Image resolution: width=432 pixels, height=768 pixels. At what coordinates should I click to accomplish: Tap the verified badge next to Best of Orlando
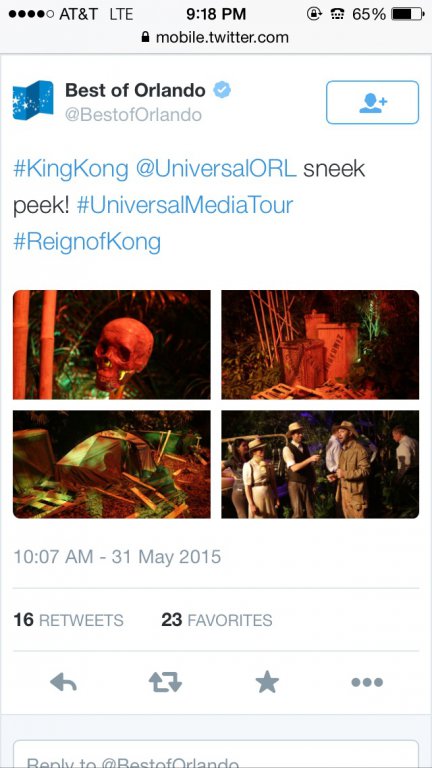(222, 90)
